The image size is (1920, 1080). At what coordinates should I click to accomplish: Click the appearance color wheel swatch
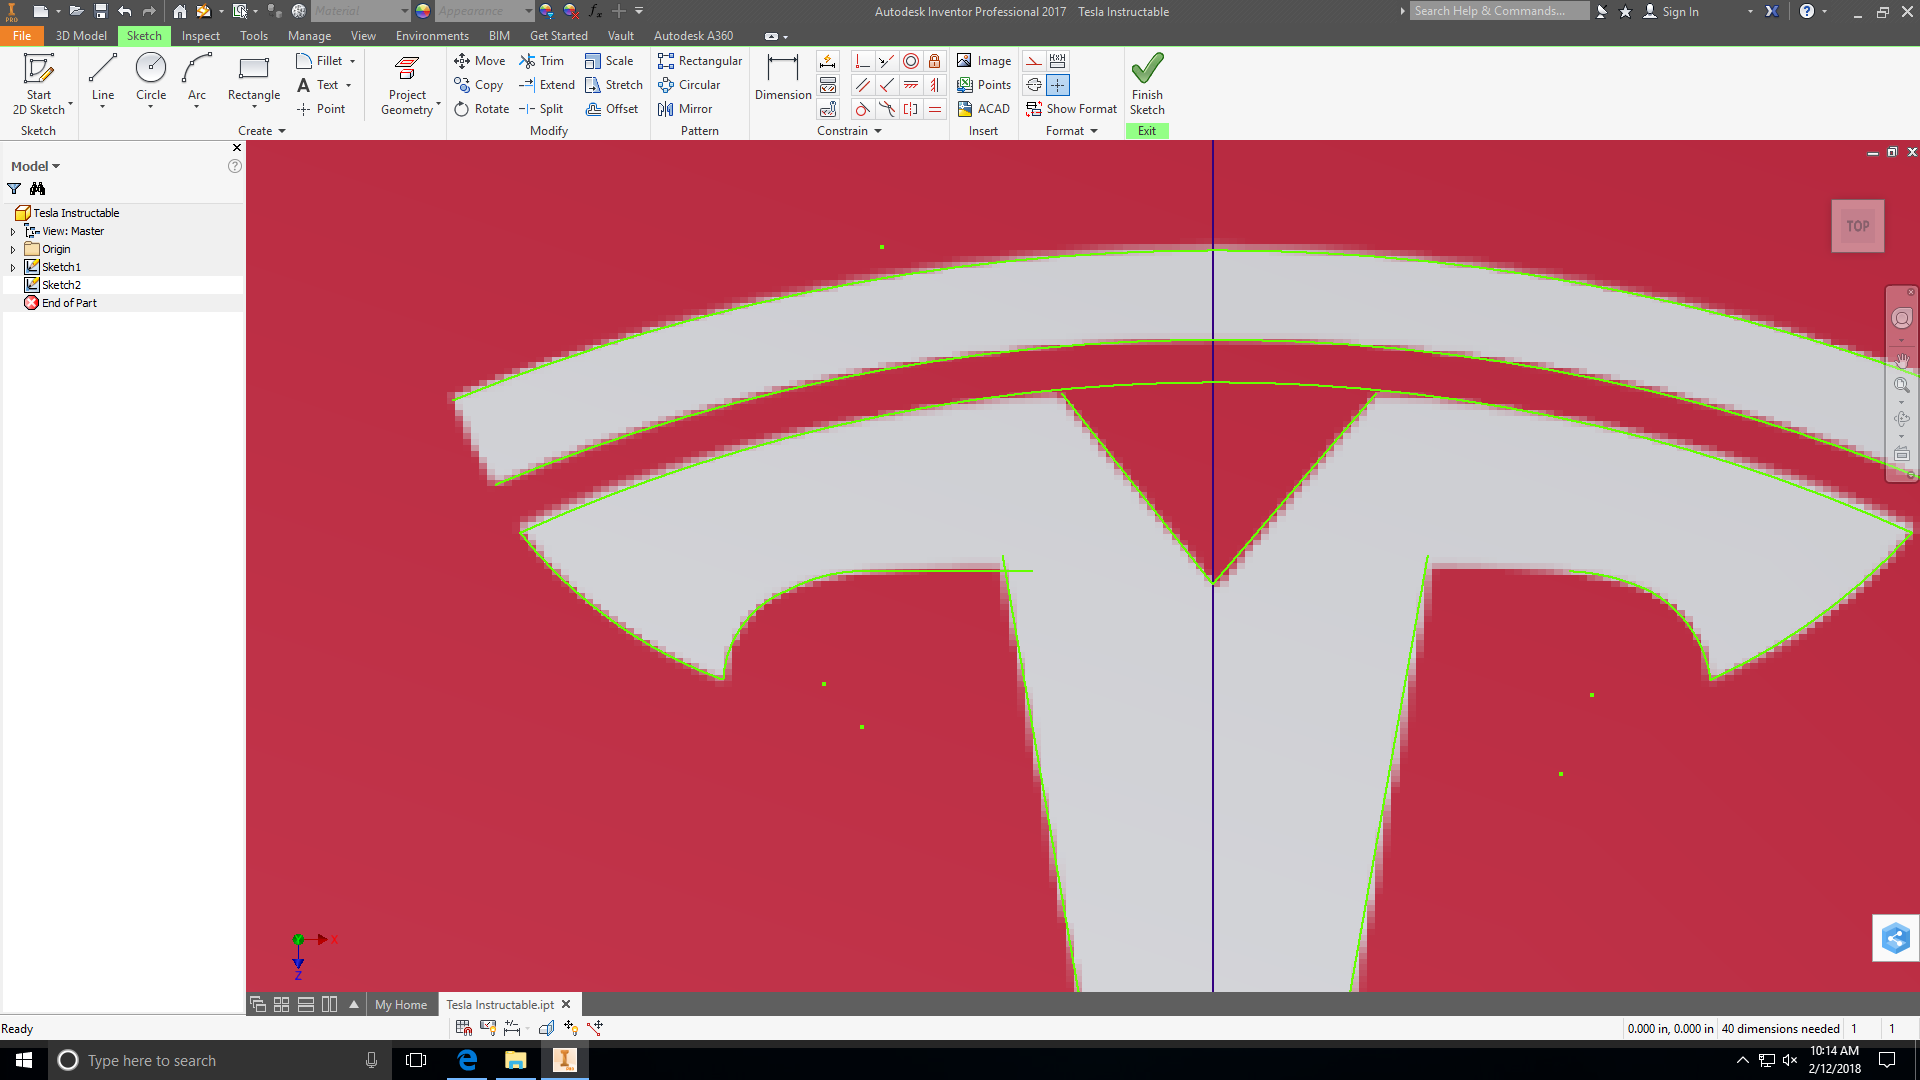click(423, 11)
